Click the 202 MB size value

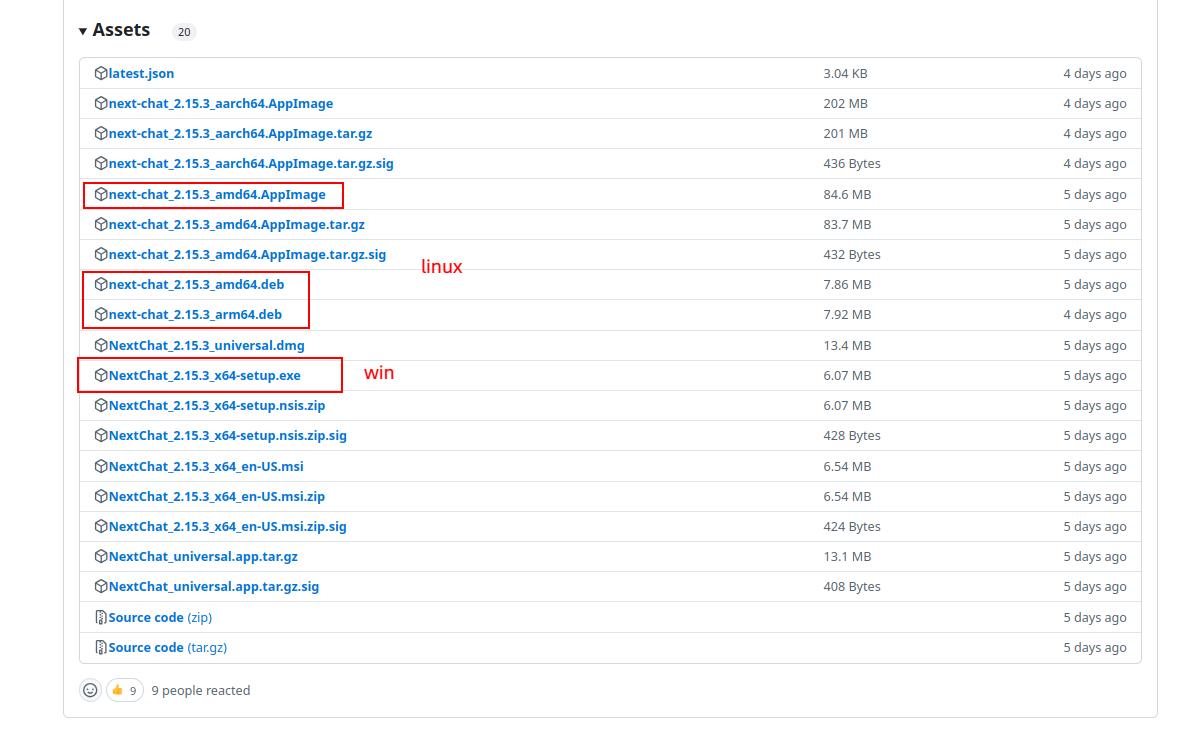845,103
